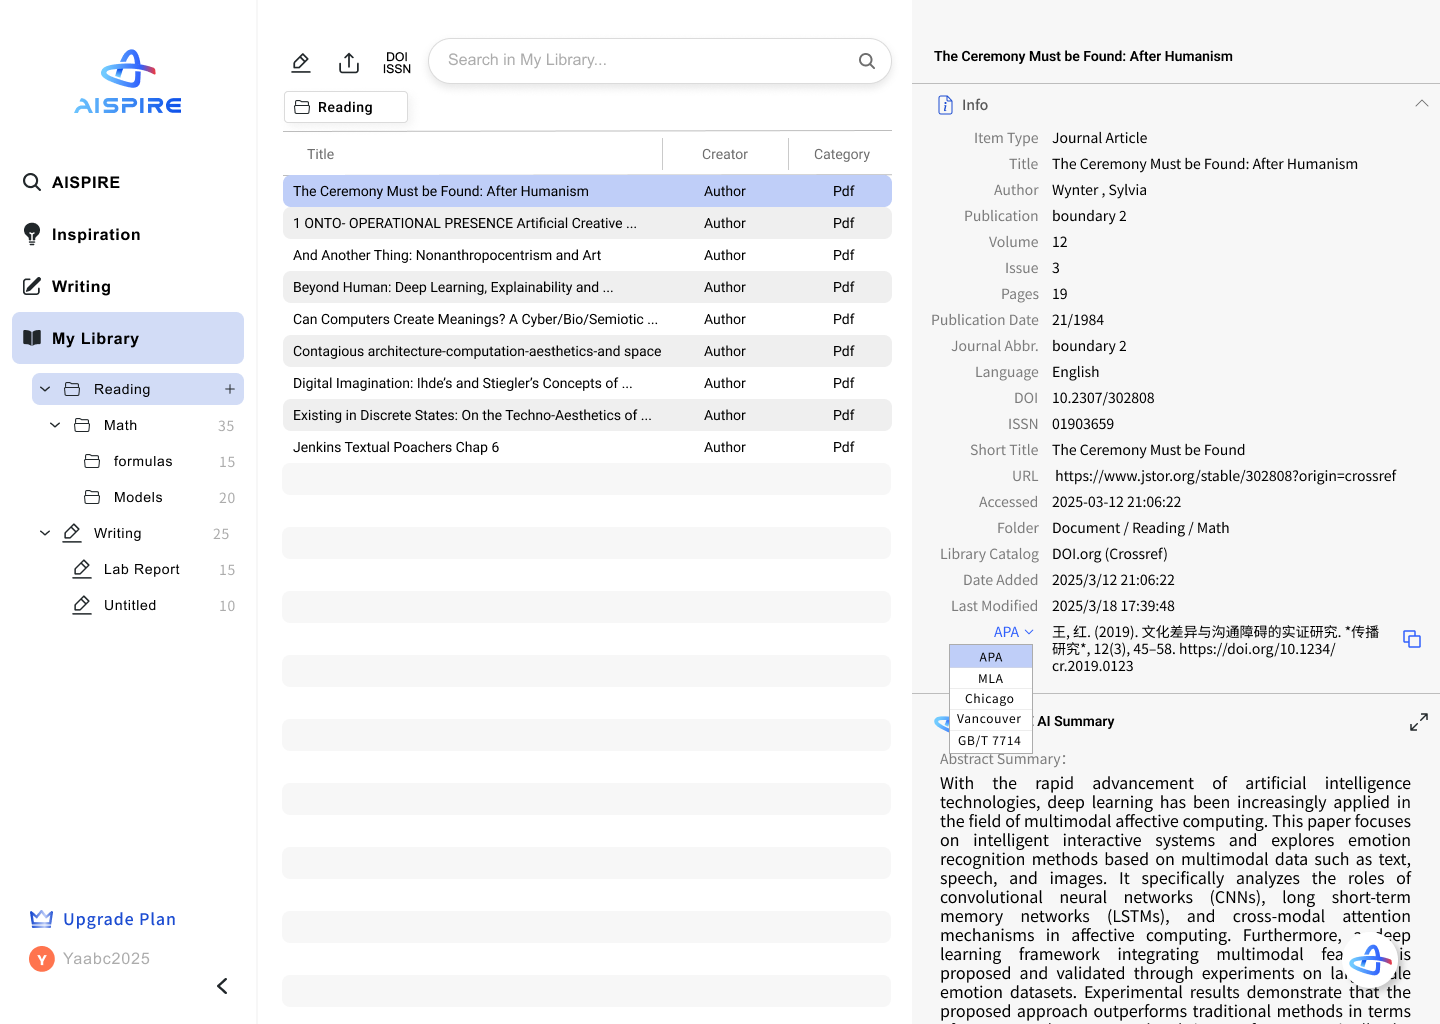This screenshot has height=1024, width=1440.
Task: Open Inspiration via the lightbulb icon
Action: tap(31, 234)
